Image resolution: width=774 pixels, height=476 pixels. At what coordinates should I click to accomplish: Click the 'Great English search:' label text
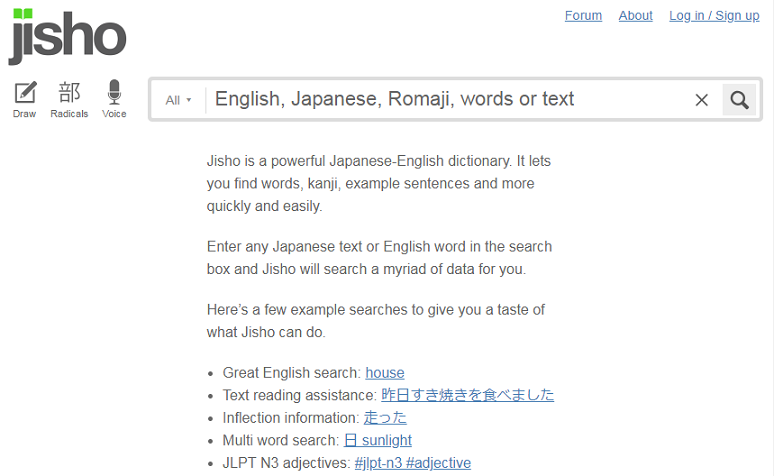pos(292,373)
